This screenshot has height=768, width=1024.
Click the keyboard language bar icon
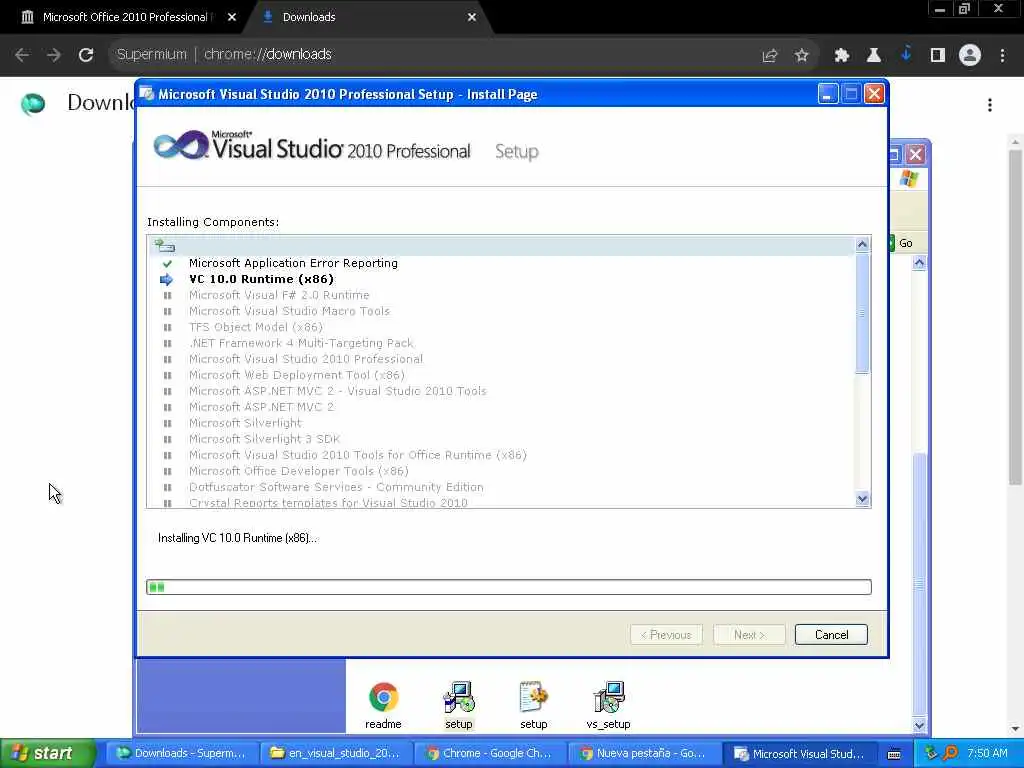pyautogui.click(x=894, y=754)
